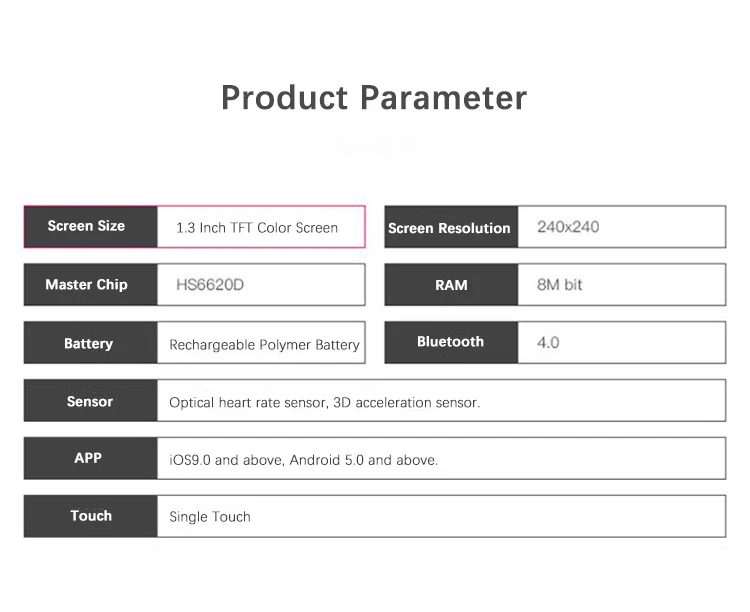Click the Product Parameter heading

373,98
